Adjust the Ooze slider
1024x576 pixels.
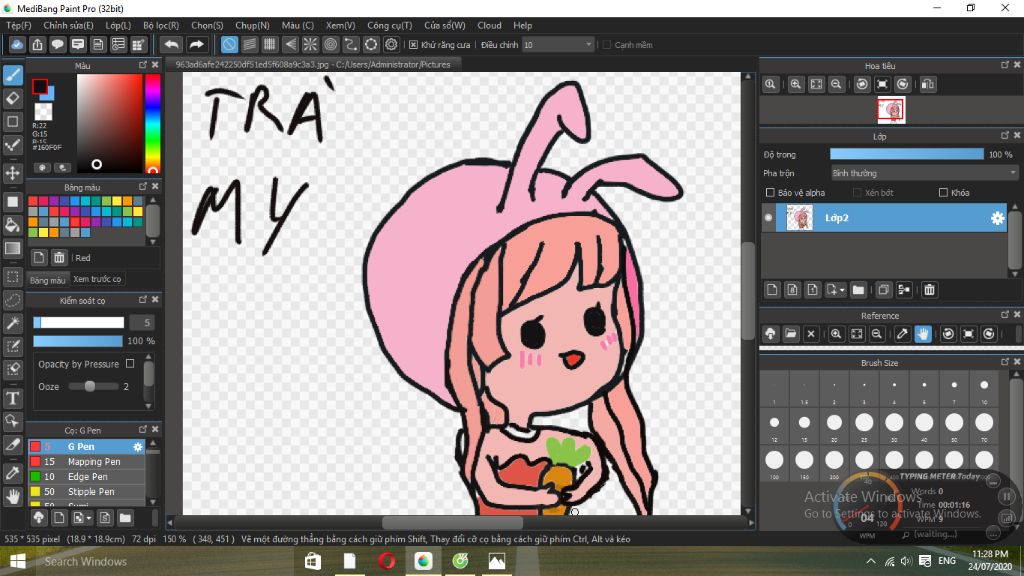coord(93,387)
